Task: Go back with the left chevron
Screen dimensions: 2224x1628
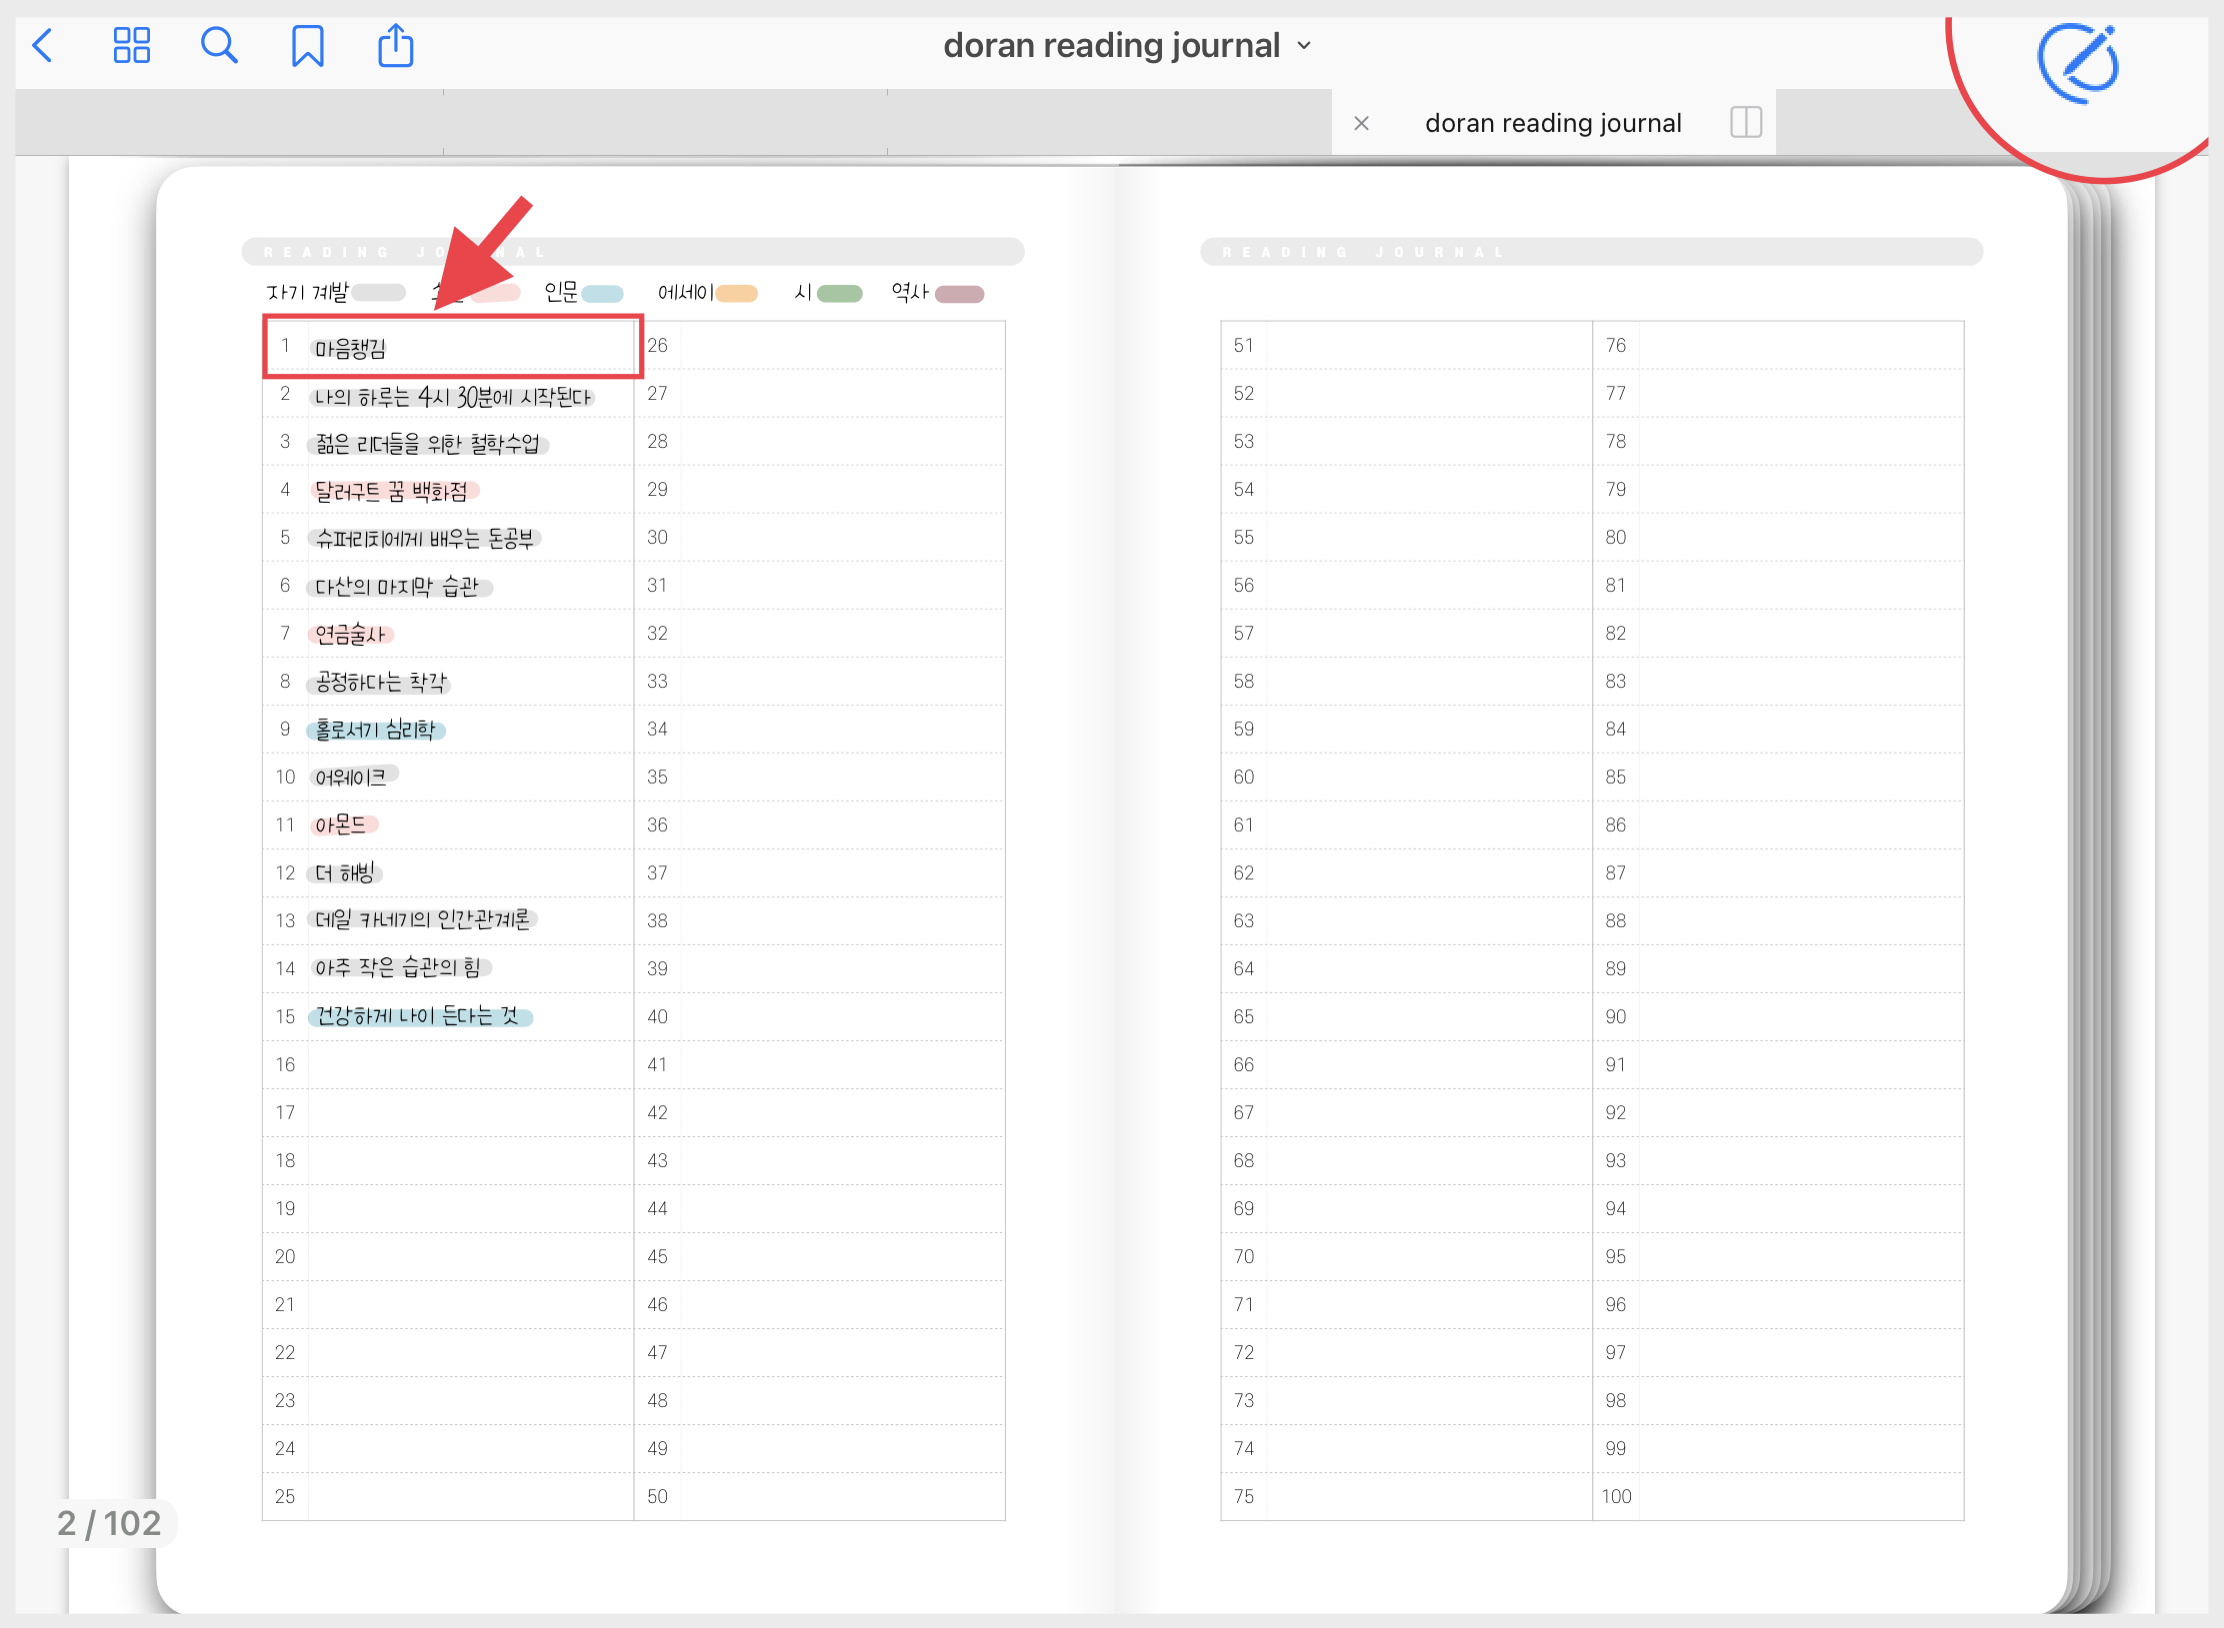Action: click(x=43, y=46)
